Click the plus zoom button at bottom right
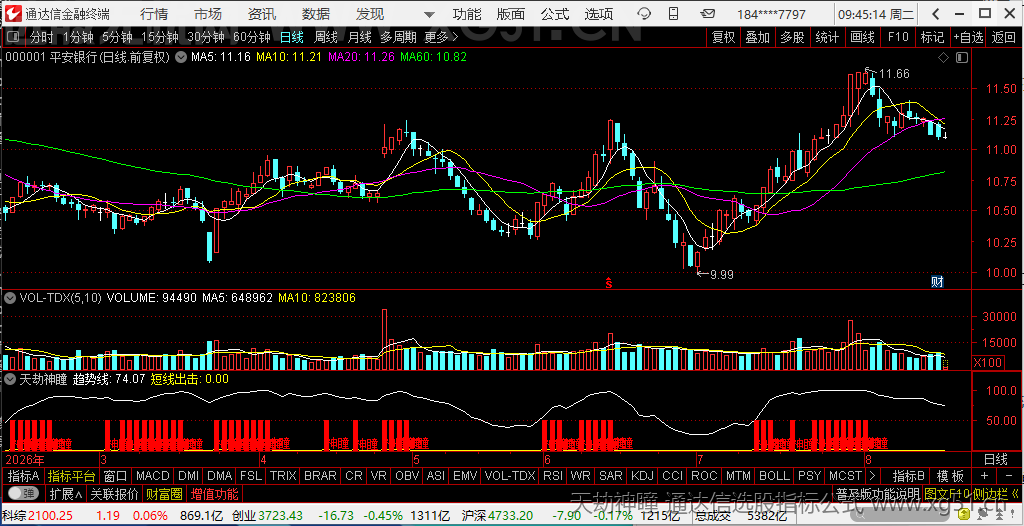Image resolution: width=1024 pixels, height=526 pixels. 984,476
